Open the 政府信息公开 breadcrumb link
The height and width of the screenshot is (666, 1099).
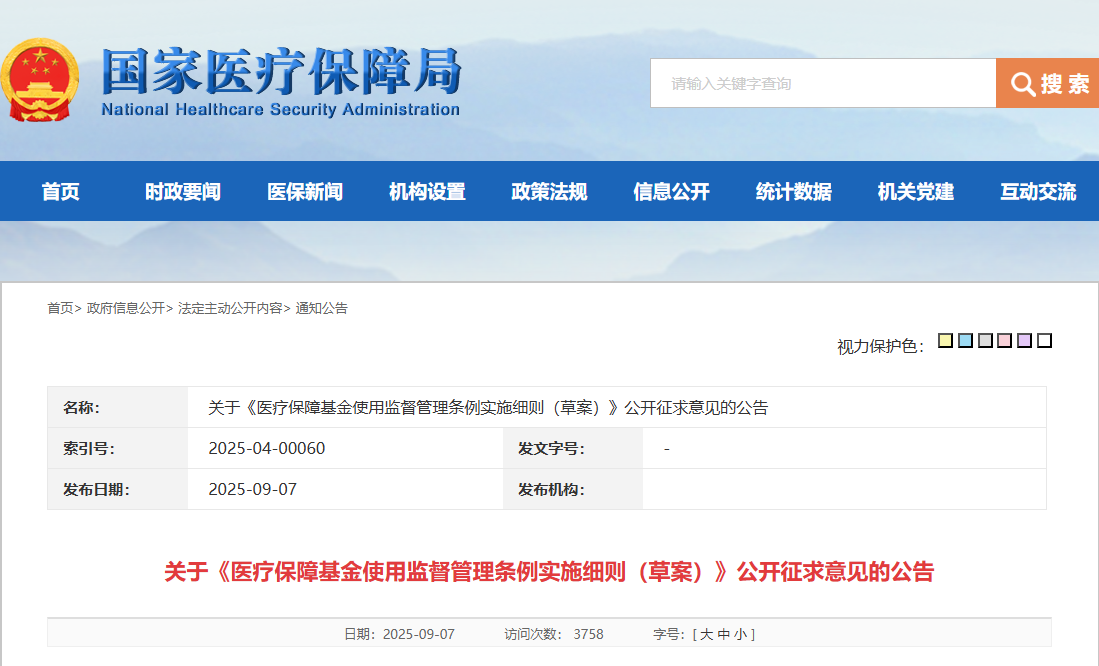click(x=125, y=309)
